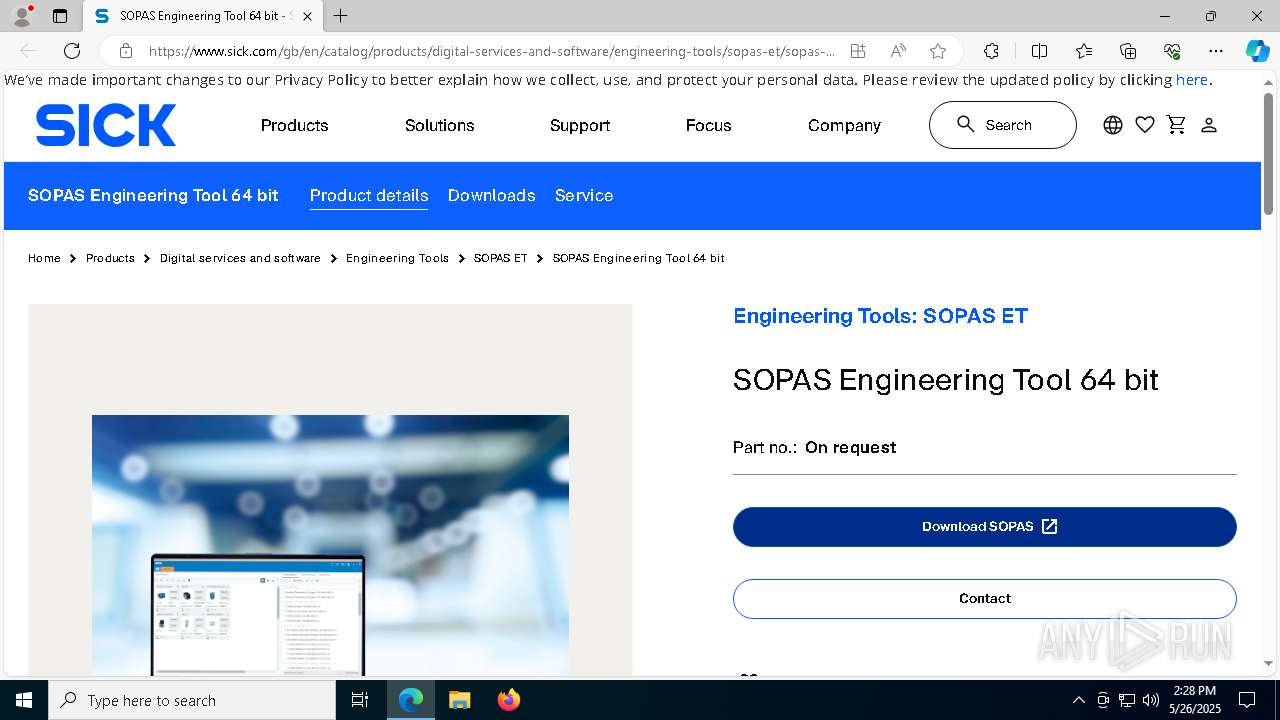Viewport: 1280px width, 720px height.
Task: Open the Favorites list icon
Action: [1084, 51]
